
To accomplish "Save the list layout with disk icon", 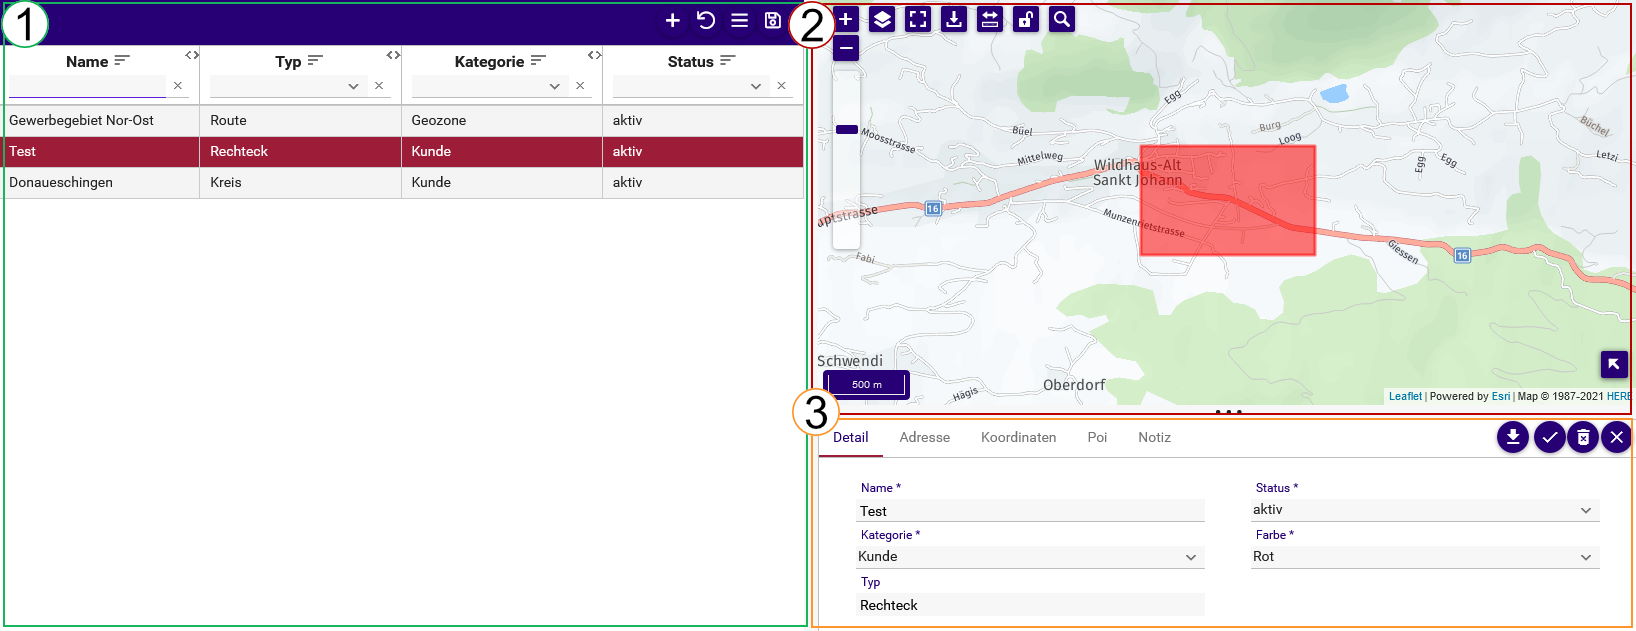I will tap(773, 20).
